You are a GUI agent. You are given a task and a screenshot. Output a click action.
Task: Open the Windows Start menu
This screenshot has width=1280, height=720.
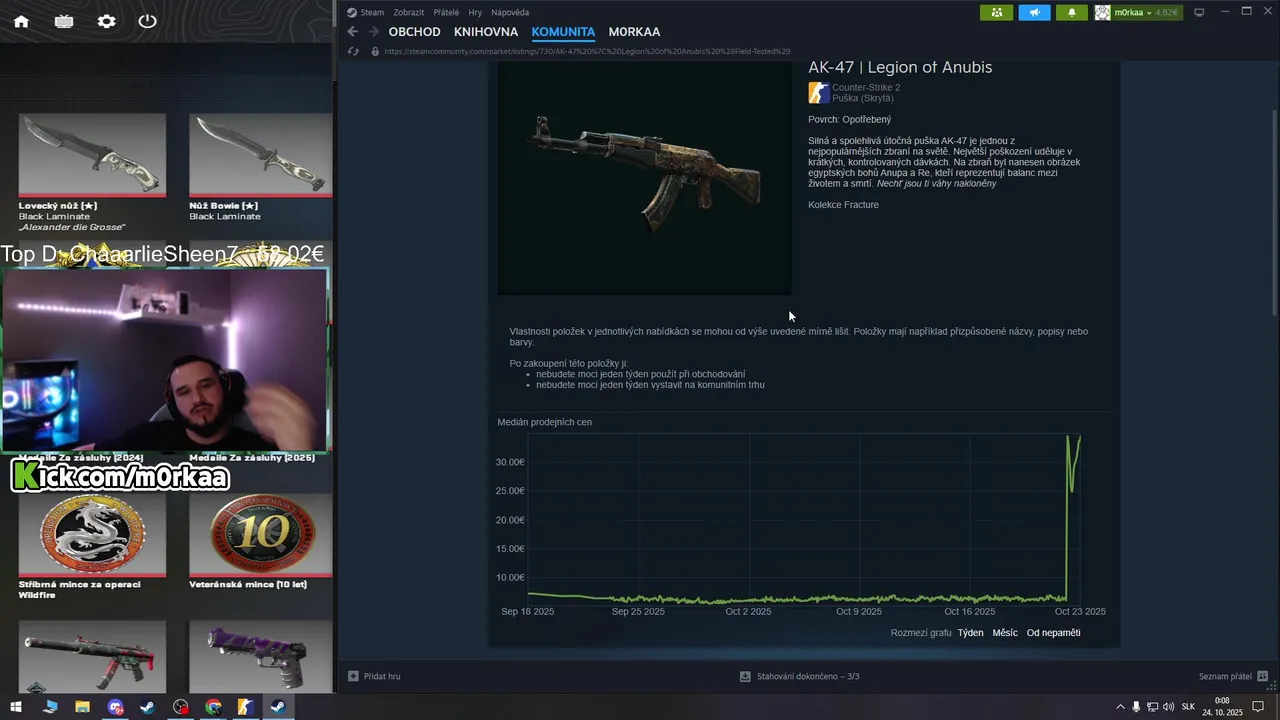point(16,707)
